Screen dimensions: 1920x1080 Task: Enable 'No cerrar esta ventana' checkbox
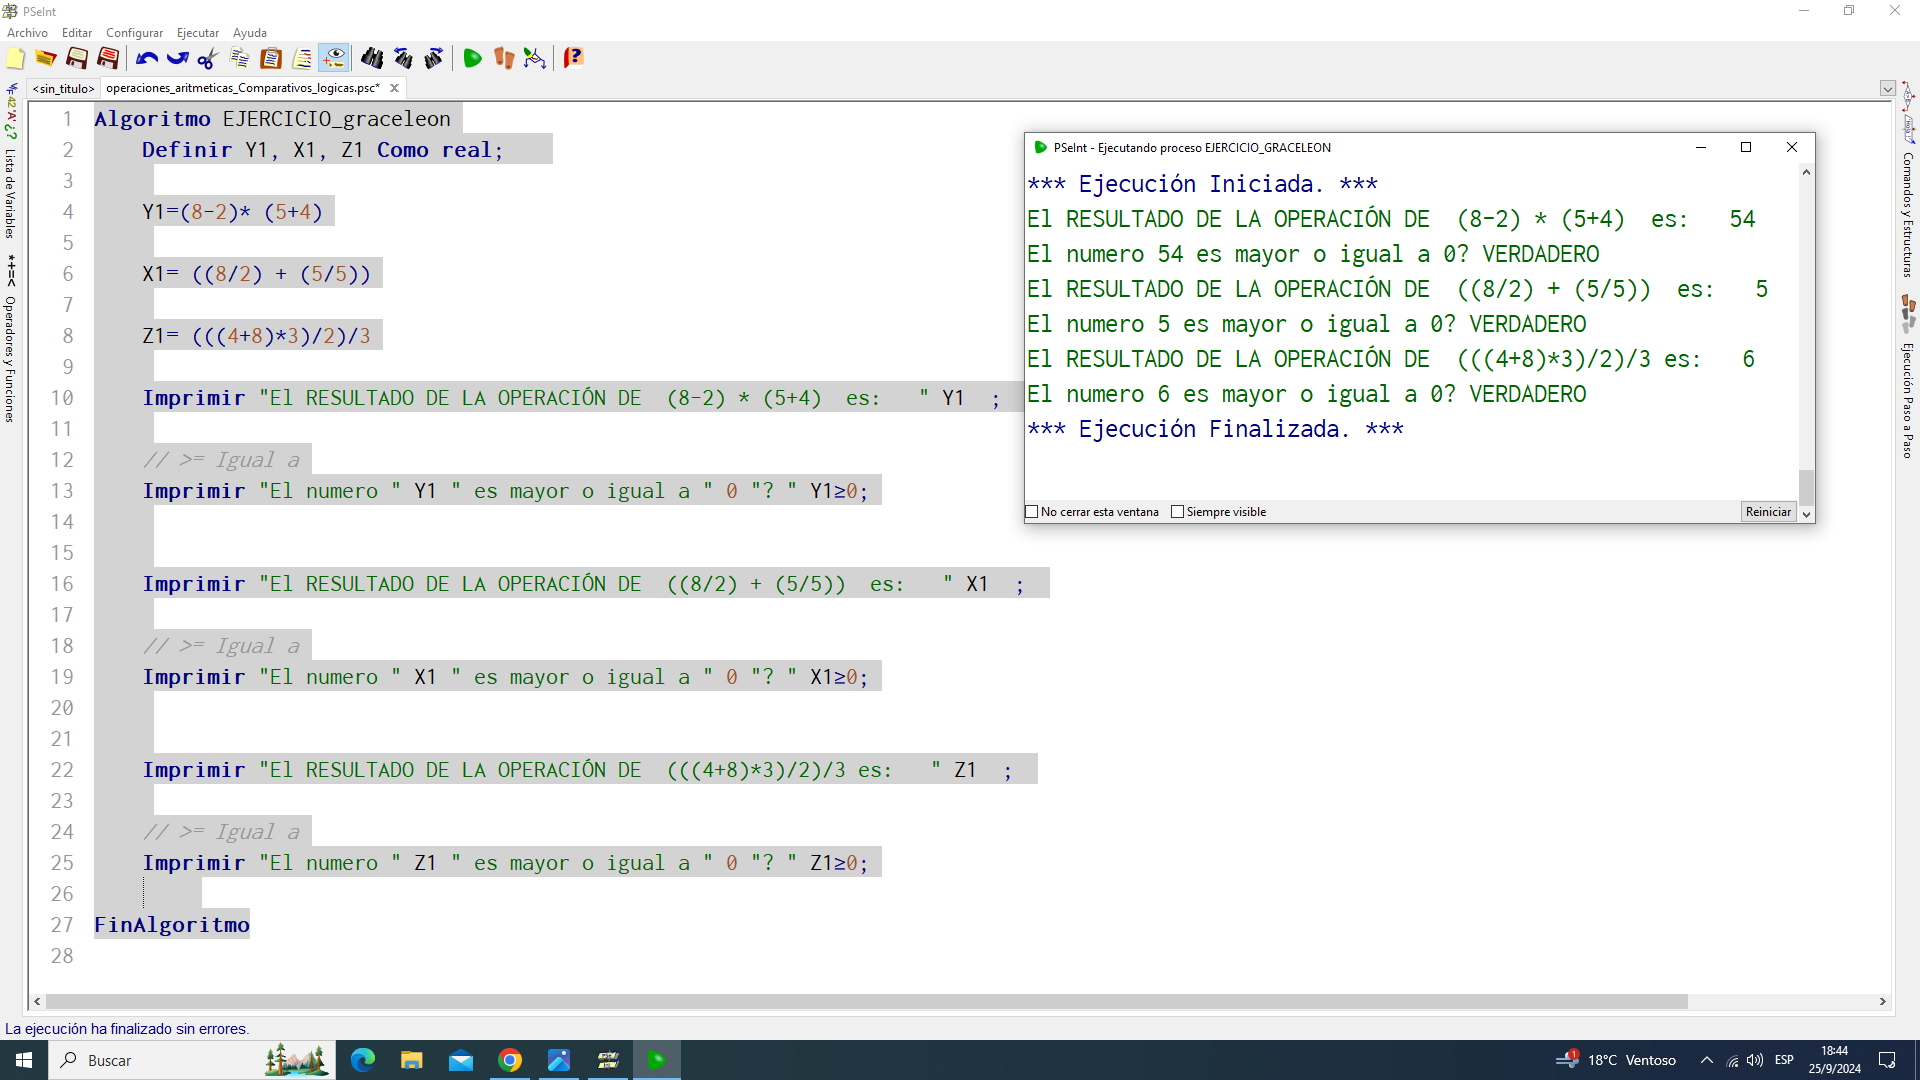(1032, 512)
